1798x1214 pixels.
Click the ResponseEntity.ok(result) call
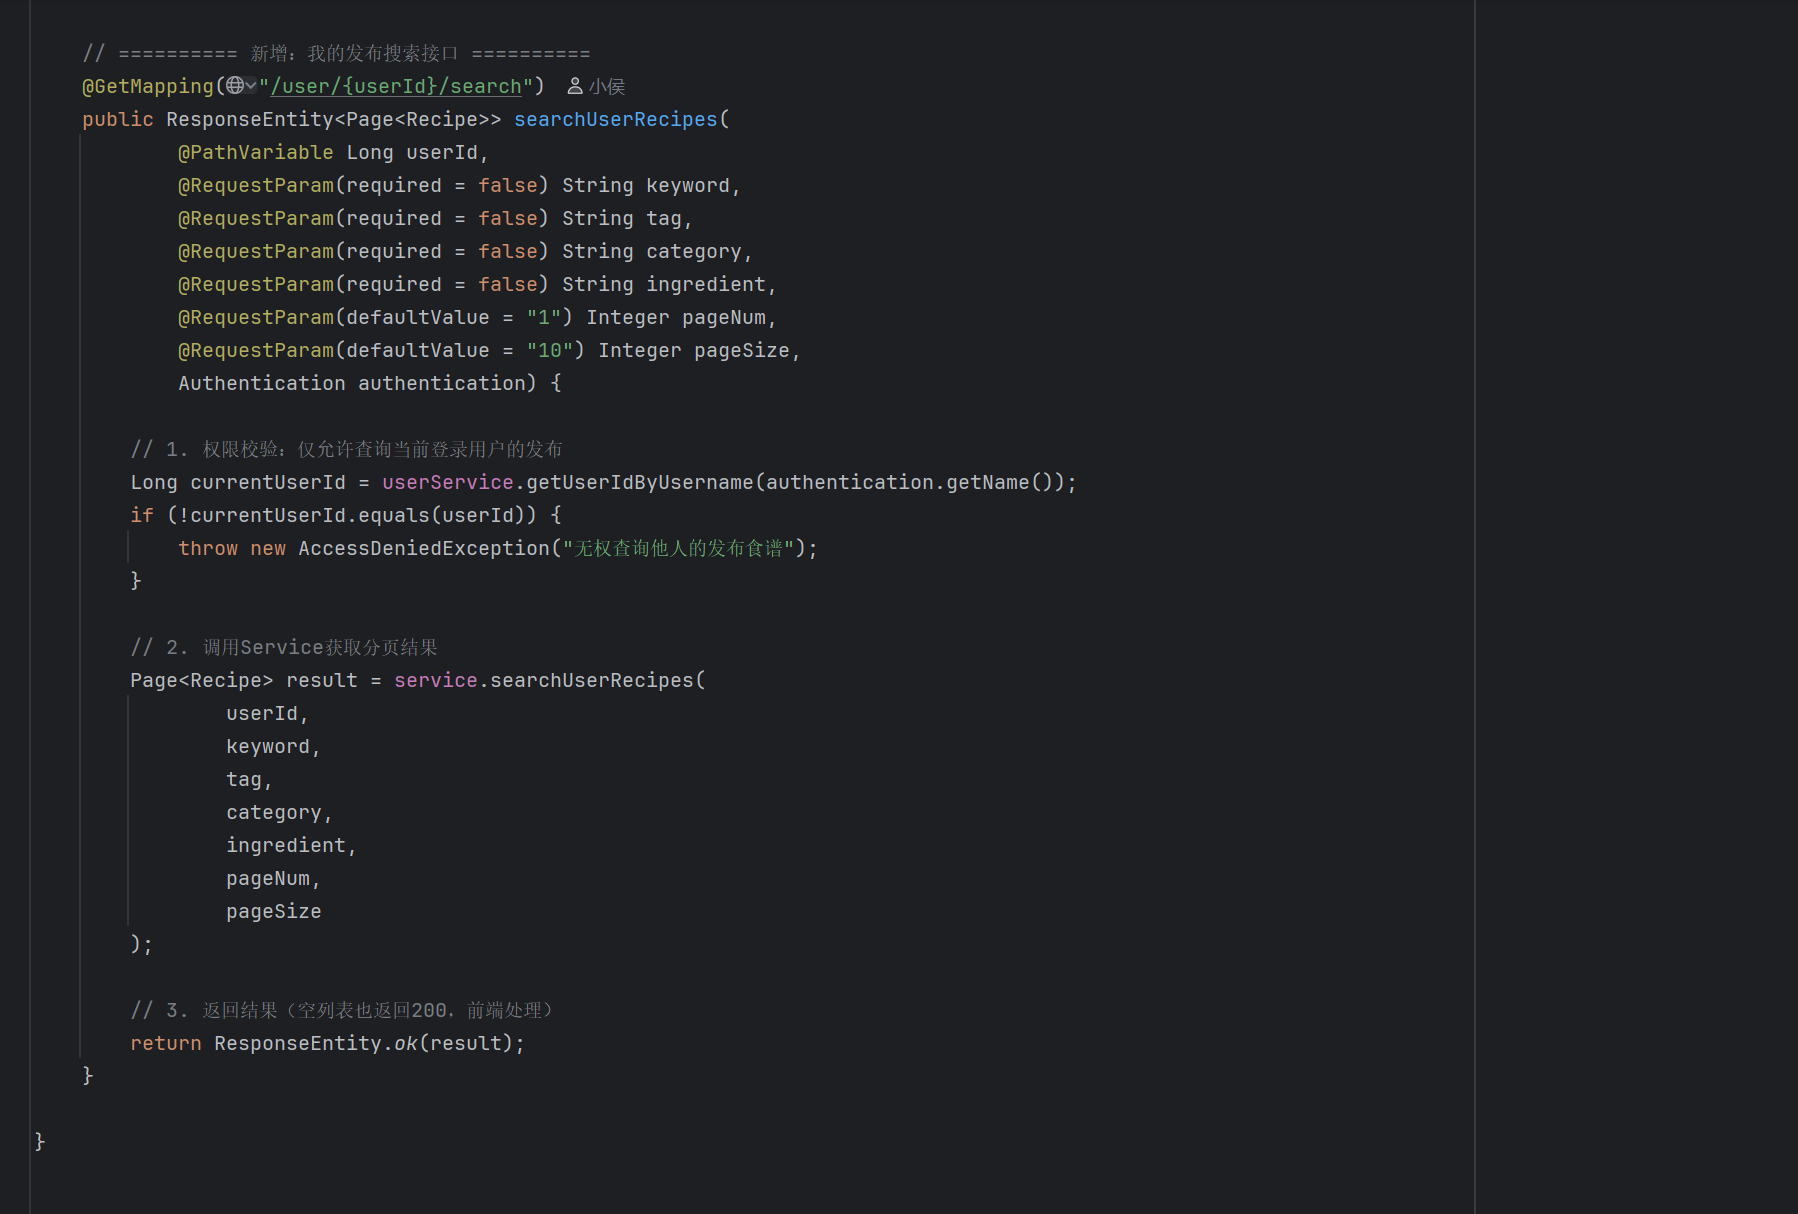click(x=364, y=1044)
